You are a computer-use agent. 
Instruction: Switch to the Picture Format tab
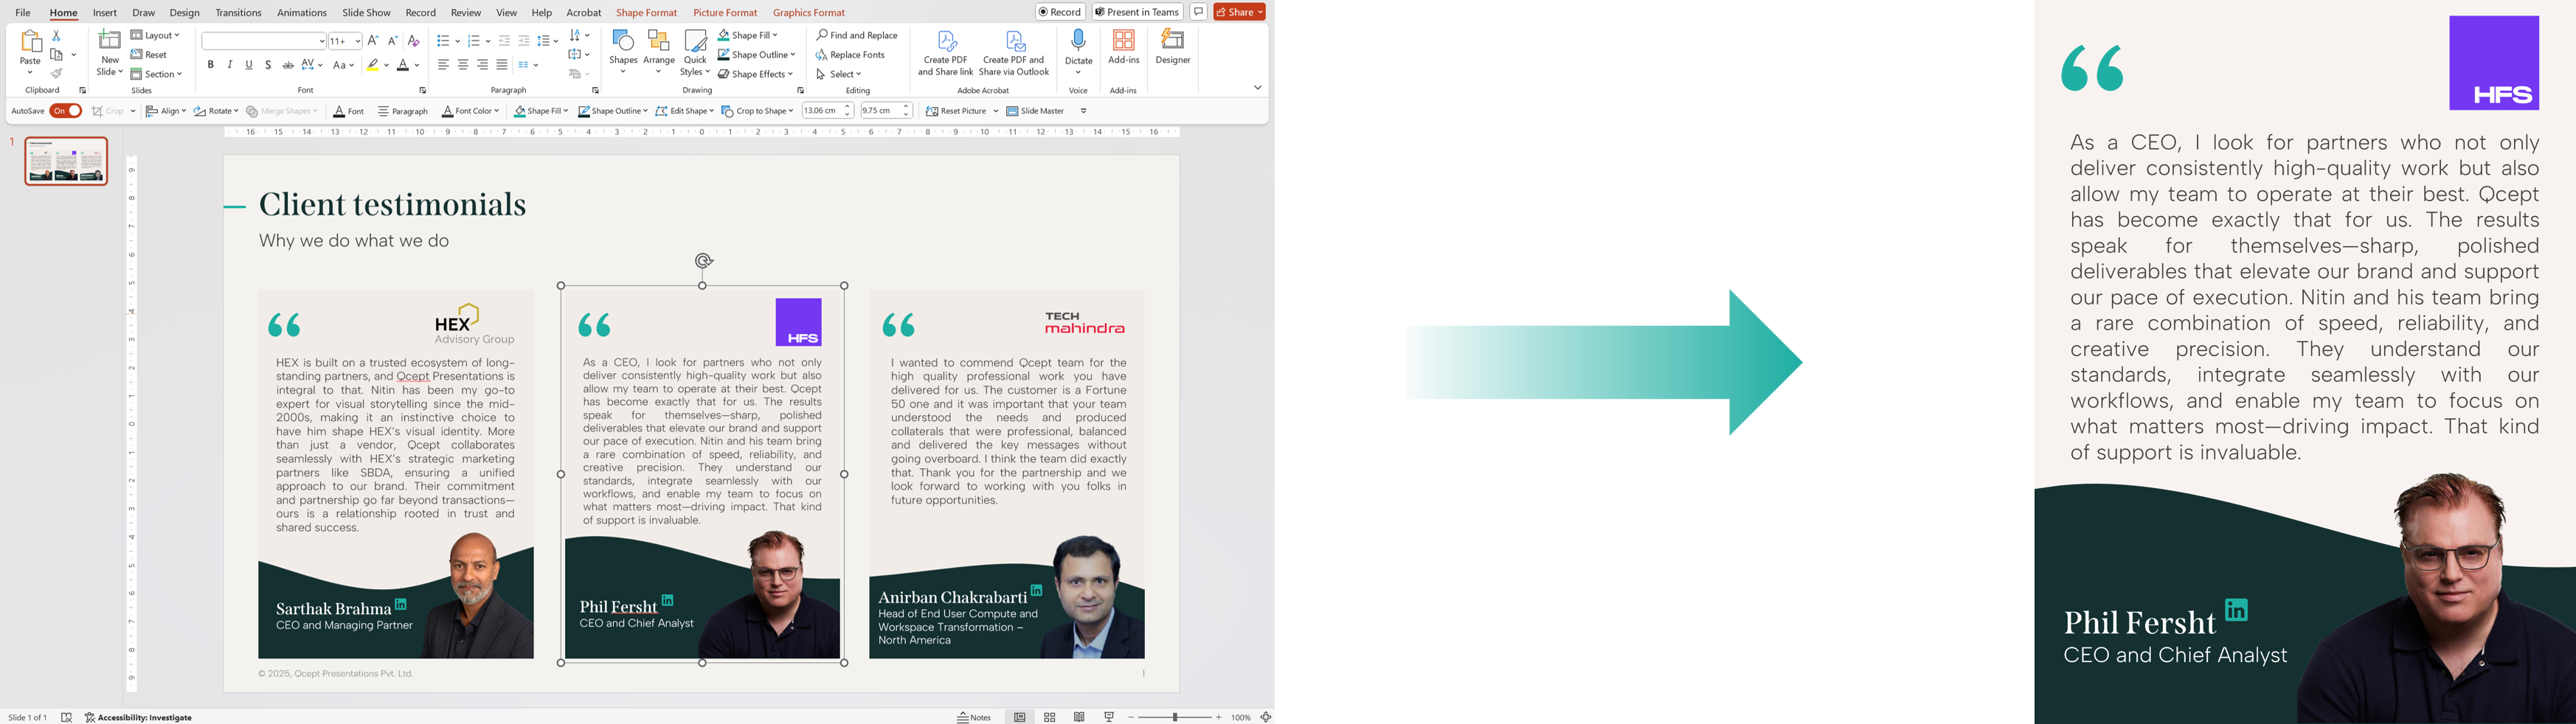pyautogui.click(x=725, y=13)
